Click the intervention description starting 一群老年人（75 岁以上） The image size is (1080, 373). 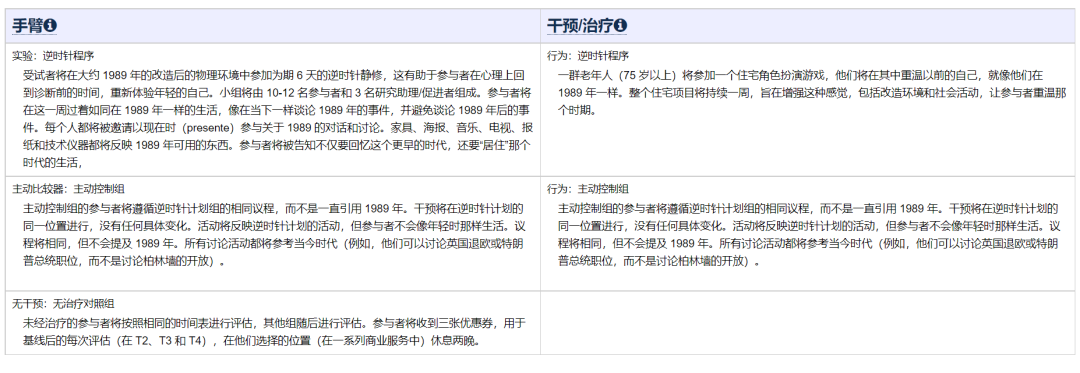[812, 92]
